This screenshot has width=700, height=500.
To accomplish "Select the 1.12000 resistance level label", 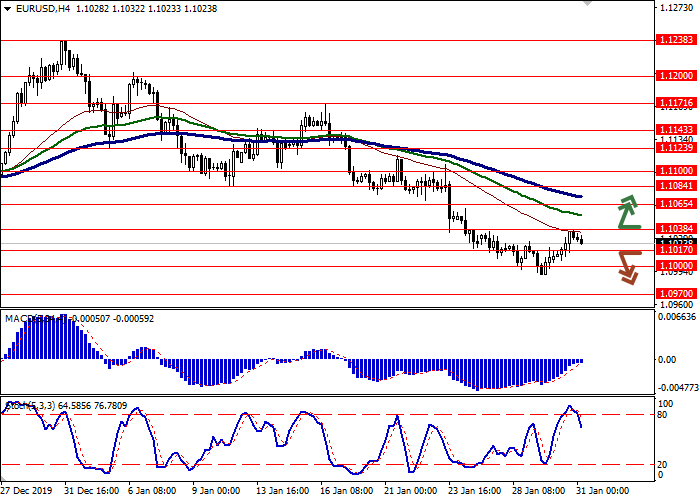I will coord(677,76).
